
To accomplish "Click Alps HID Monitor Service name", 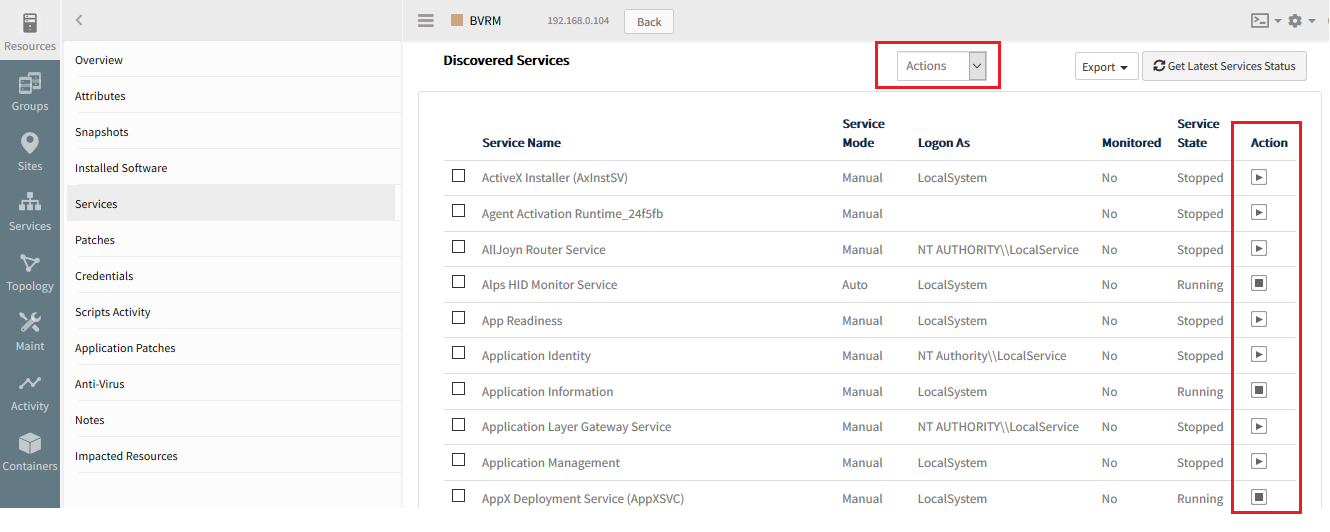I will click(549, 285).
